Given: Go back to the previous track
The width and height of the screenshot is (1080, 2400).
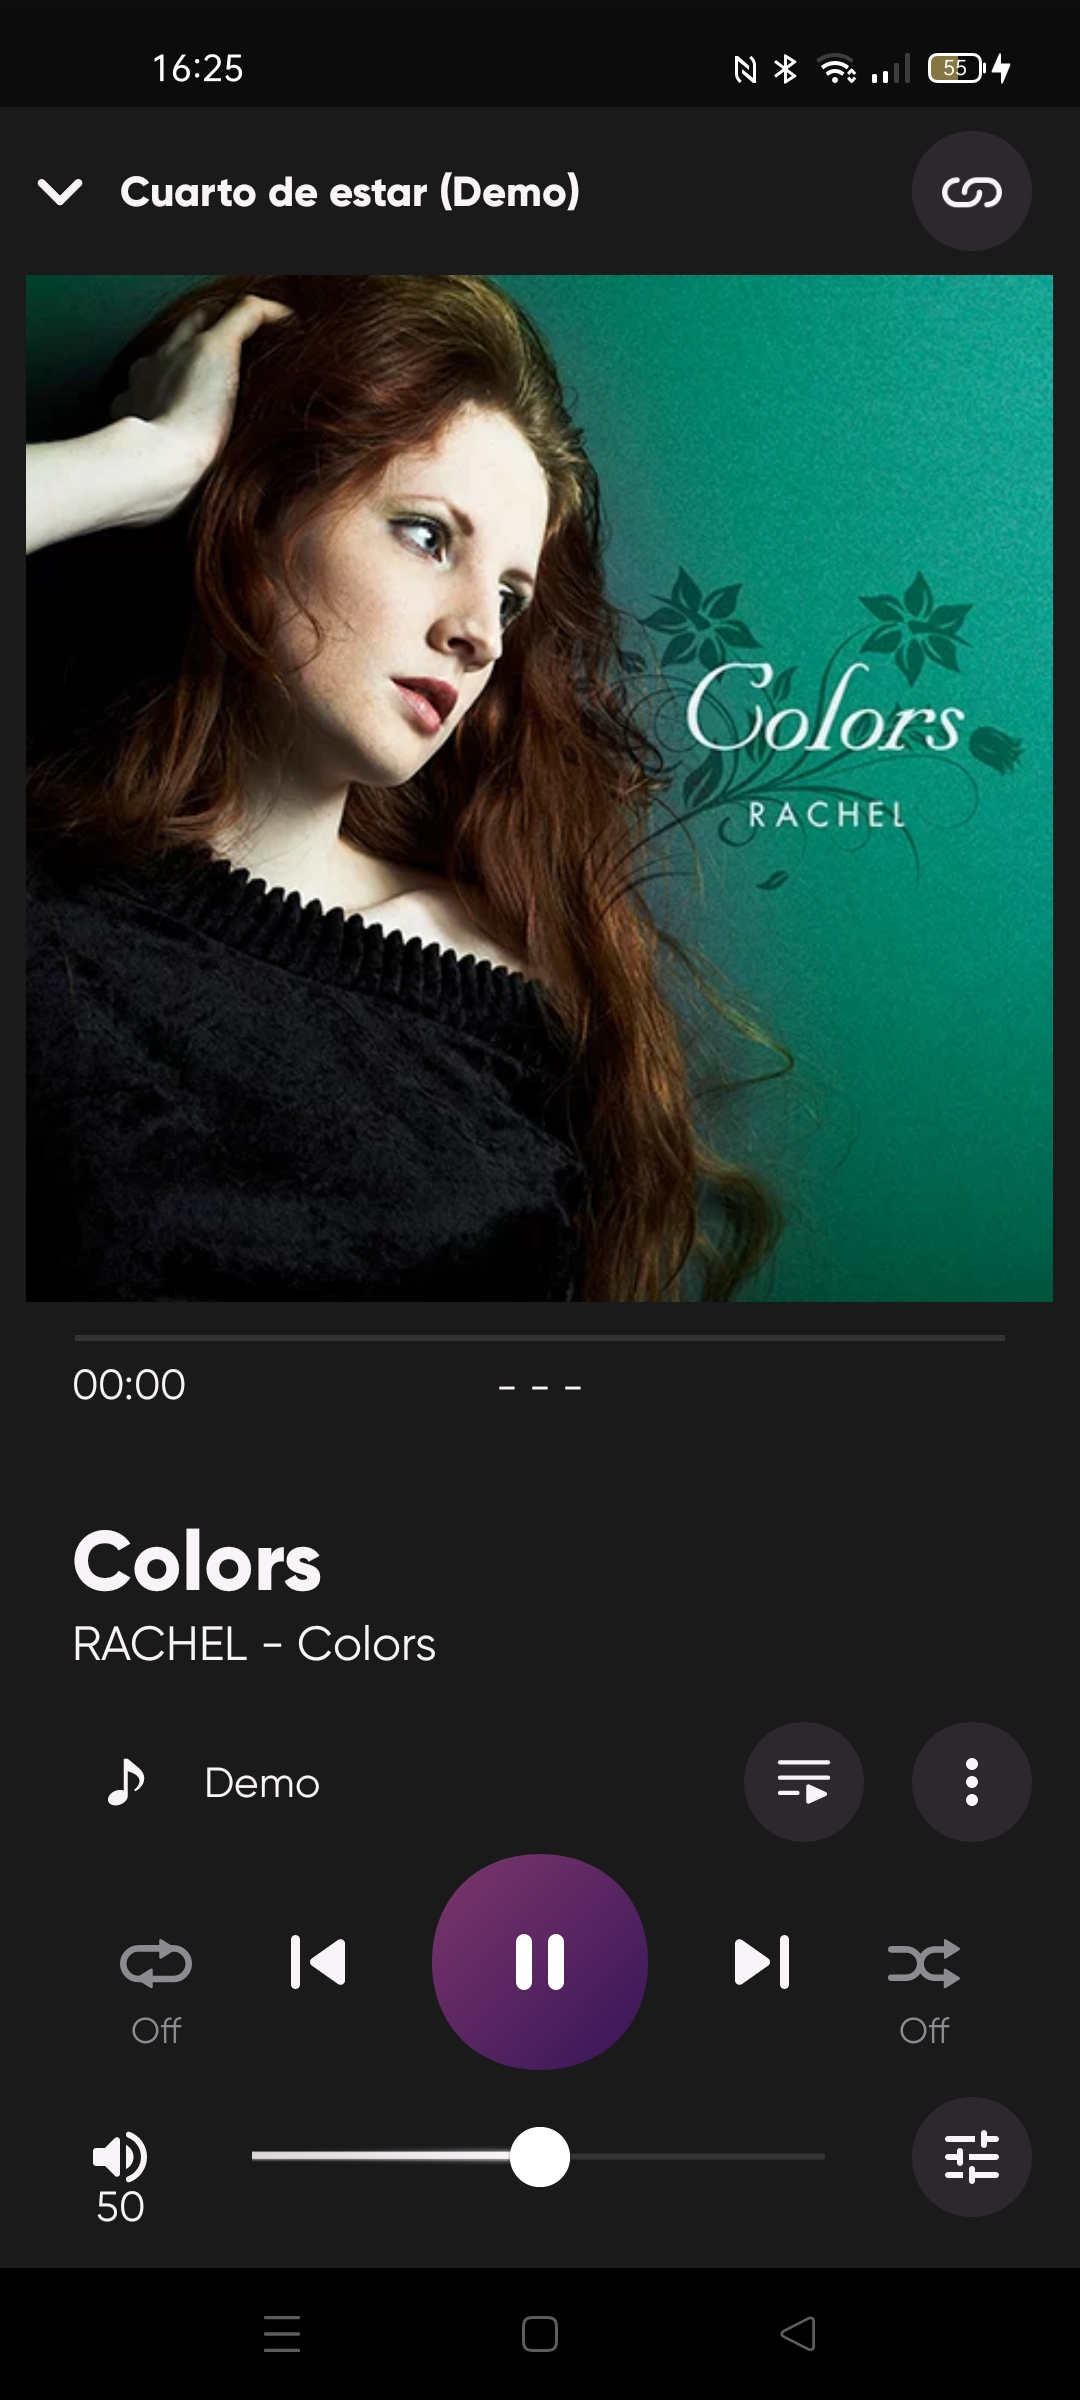Looking at the screenshot, I should 318,1962.
